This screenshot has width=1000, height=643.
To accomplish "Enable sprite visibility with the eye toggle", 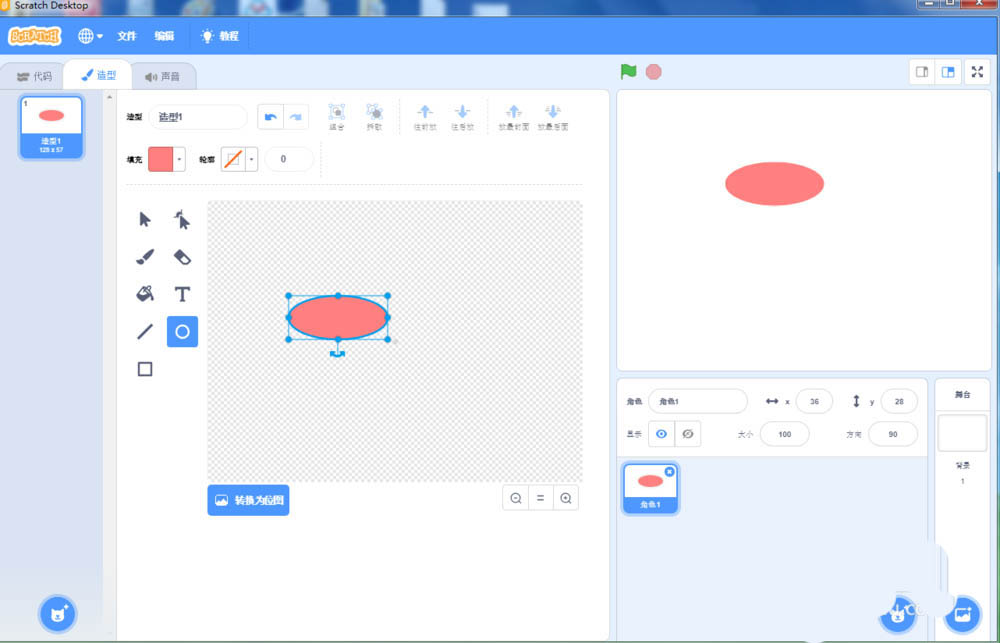I will coord(661,433).
